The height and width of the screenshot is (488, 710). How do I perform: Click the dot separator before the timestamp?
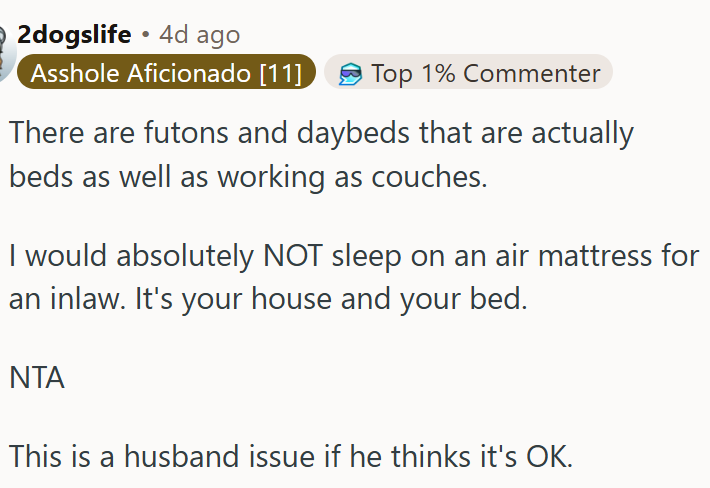pyautogui.click(x=145, y=35)
